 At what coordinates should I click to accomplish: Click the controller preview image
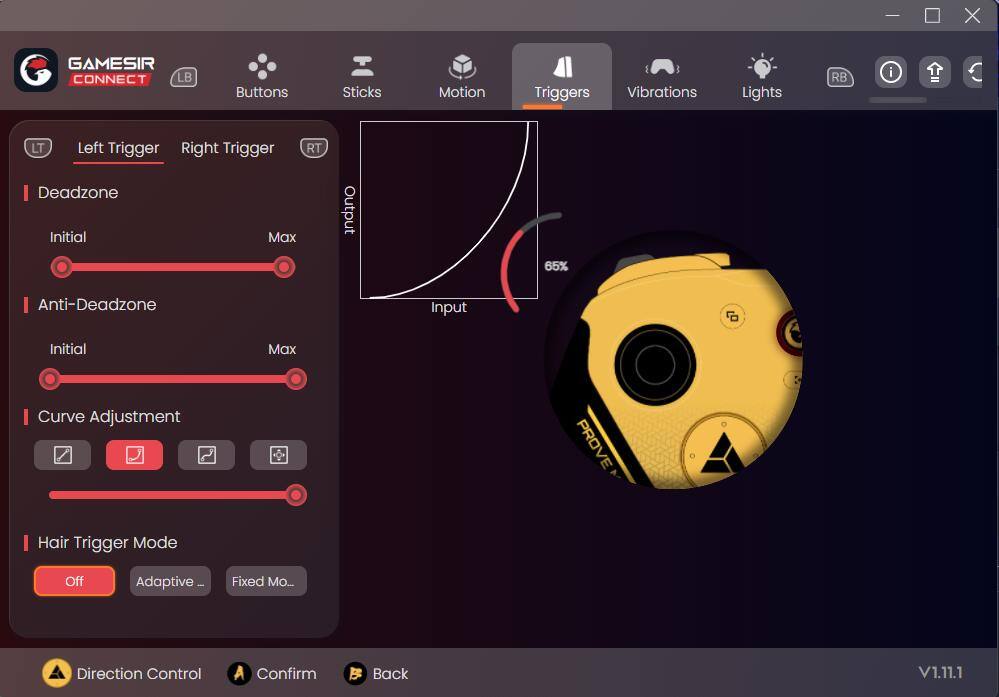coord(674,360)
